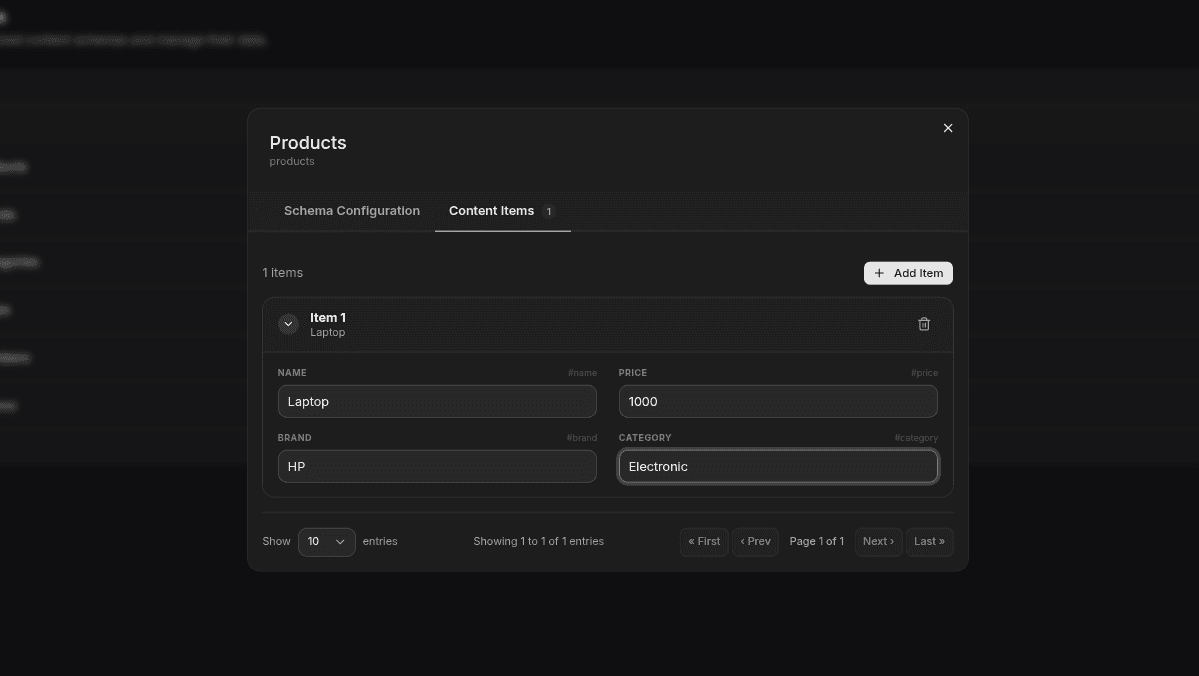Jump to the Last page
Image resolution: width=1199 pixels, height=676 pixels.
click(x=930, y=541)
